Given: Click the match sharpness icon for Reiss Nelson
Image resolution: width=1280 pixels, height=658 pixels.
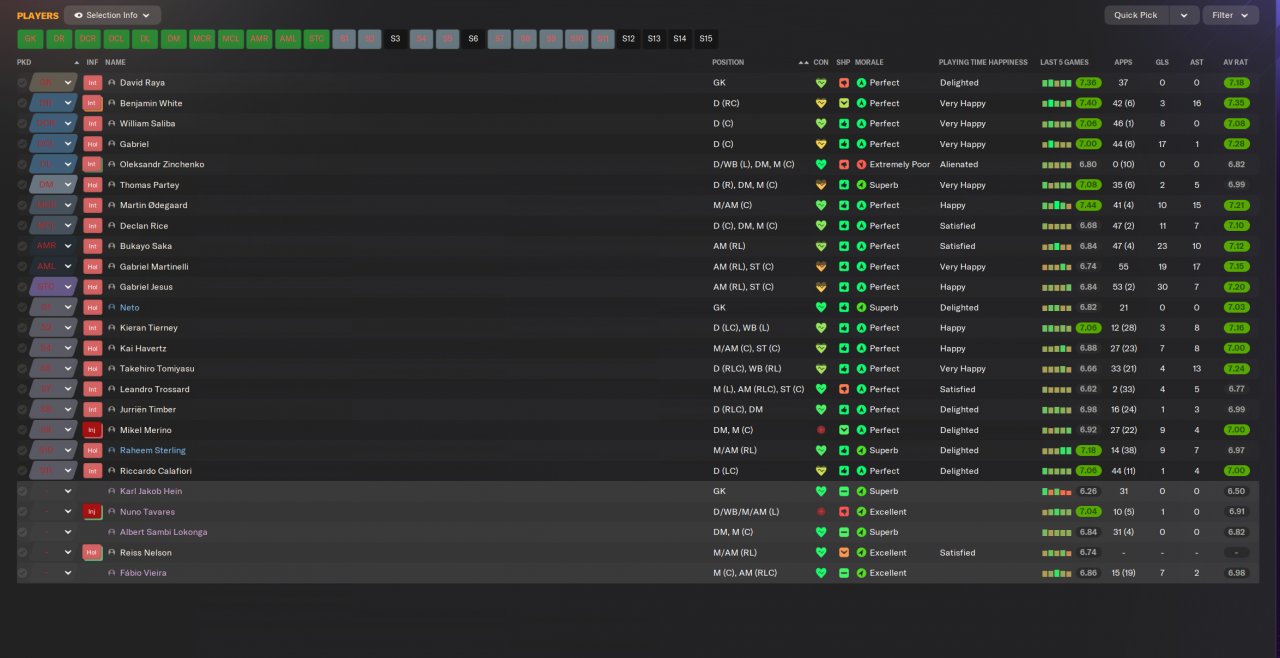Looking at the screenshot, I should [844, 552].
